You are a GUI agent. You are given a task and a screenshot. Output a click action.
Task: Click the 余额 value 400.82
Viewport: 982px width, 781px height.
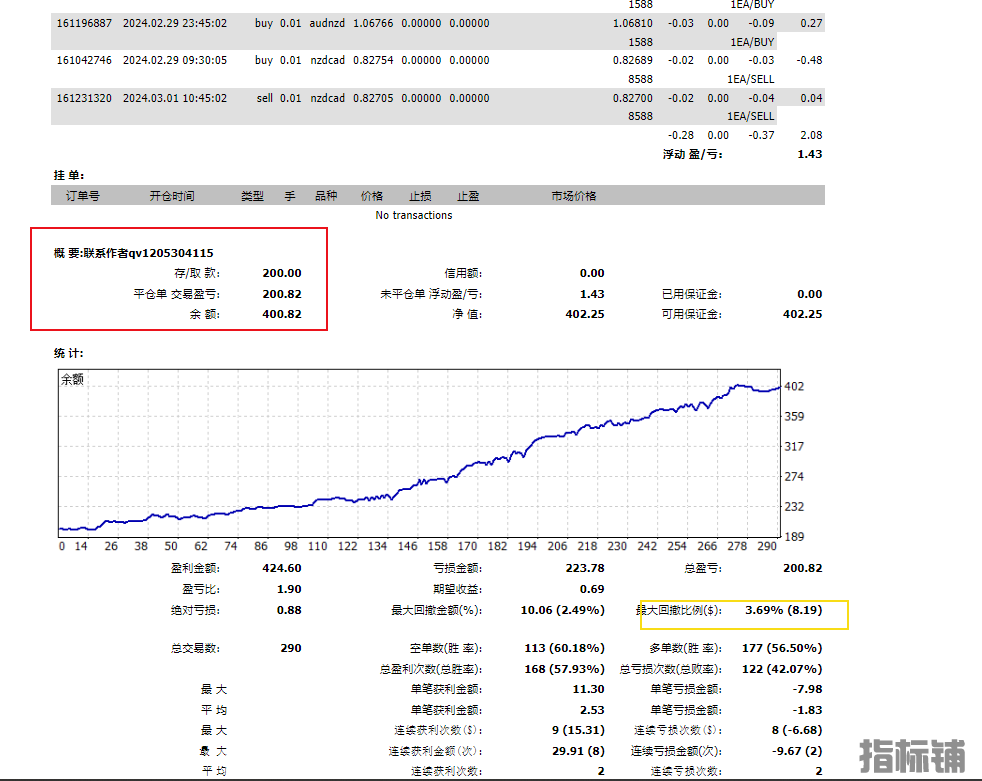pyautogui.click(x=282, y=314)
